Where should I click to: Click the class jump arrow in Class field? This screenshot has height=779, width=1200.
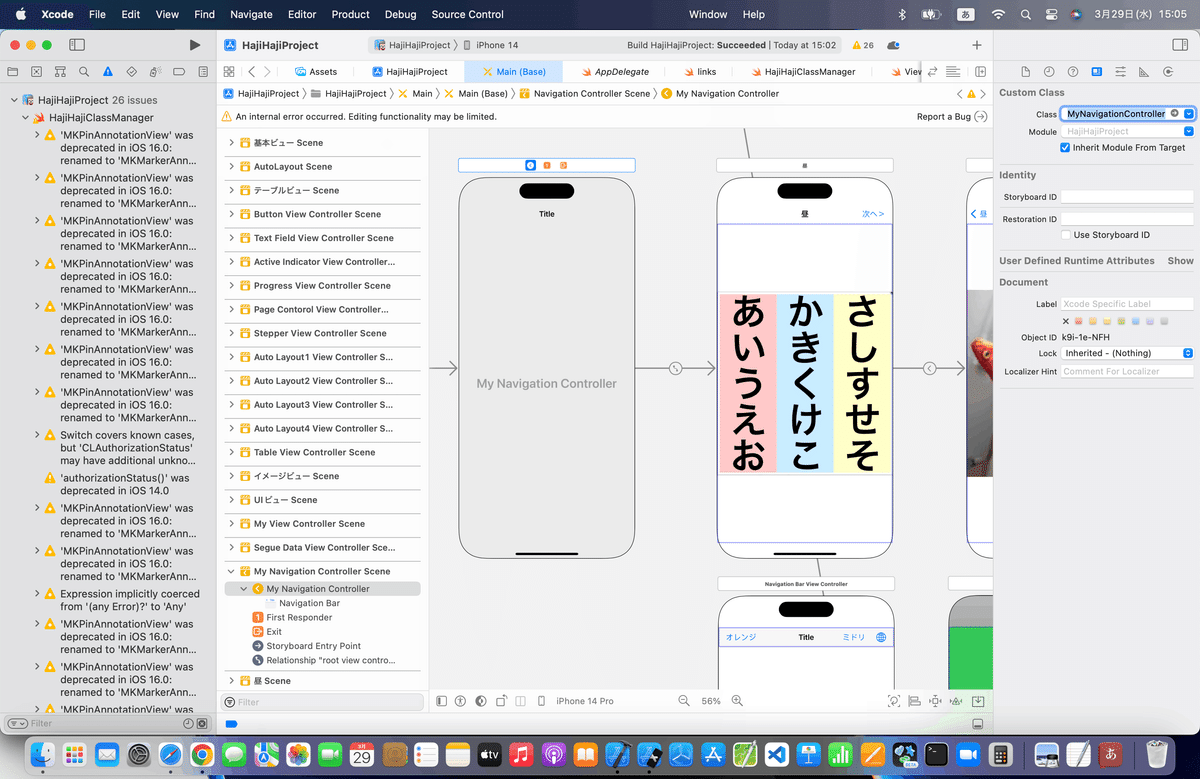pyautogui.click(x=1175, y=114)
